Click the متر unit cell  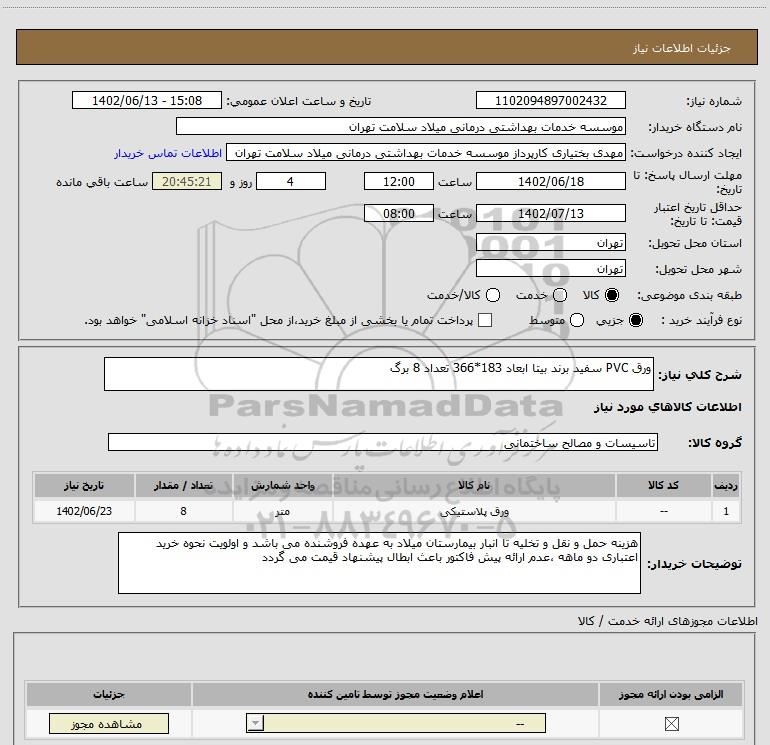(x=283, y=511)
